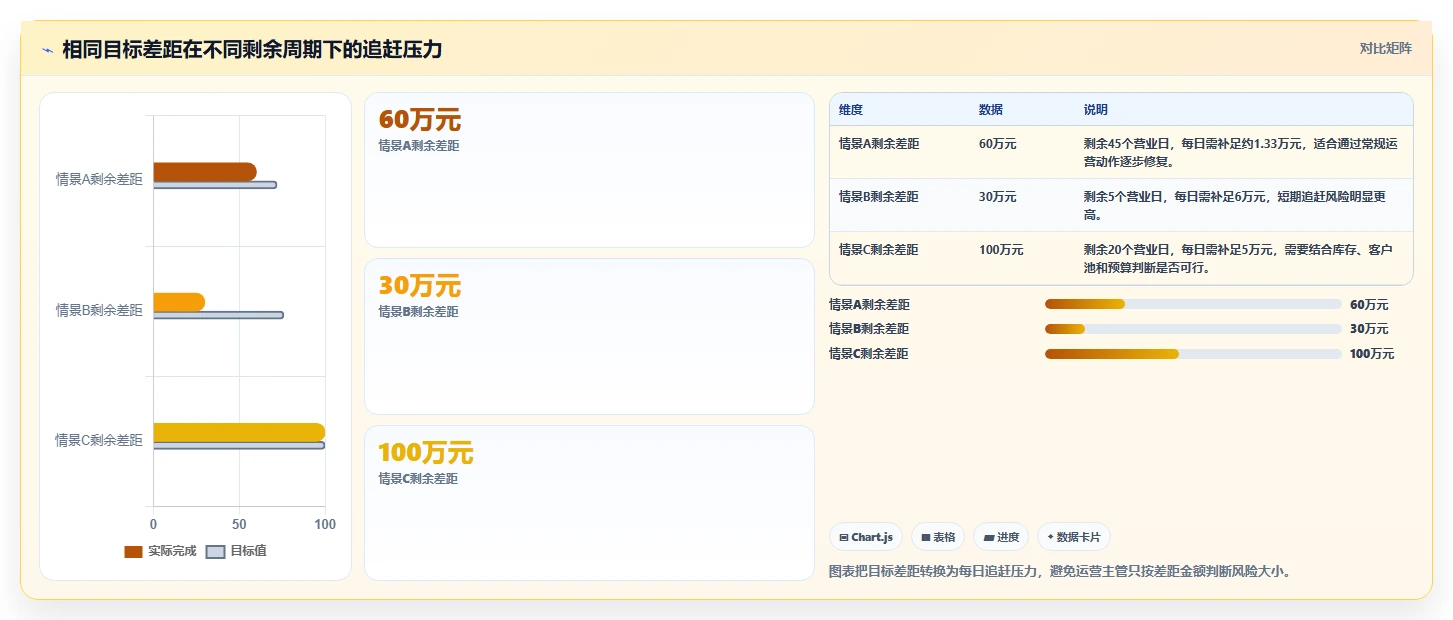
Task: Click the 情景C yellow bar in chart
Action: tap(239, 432)
